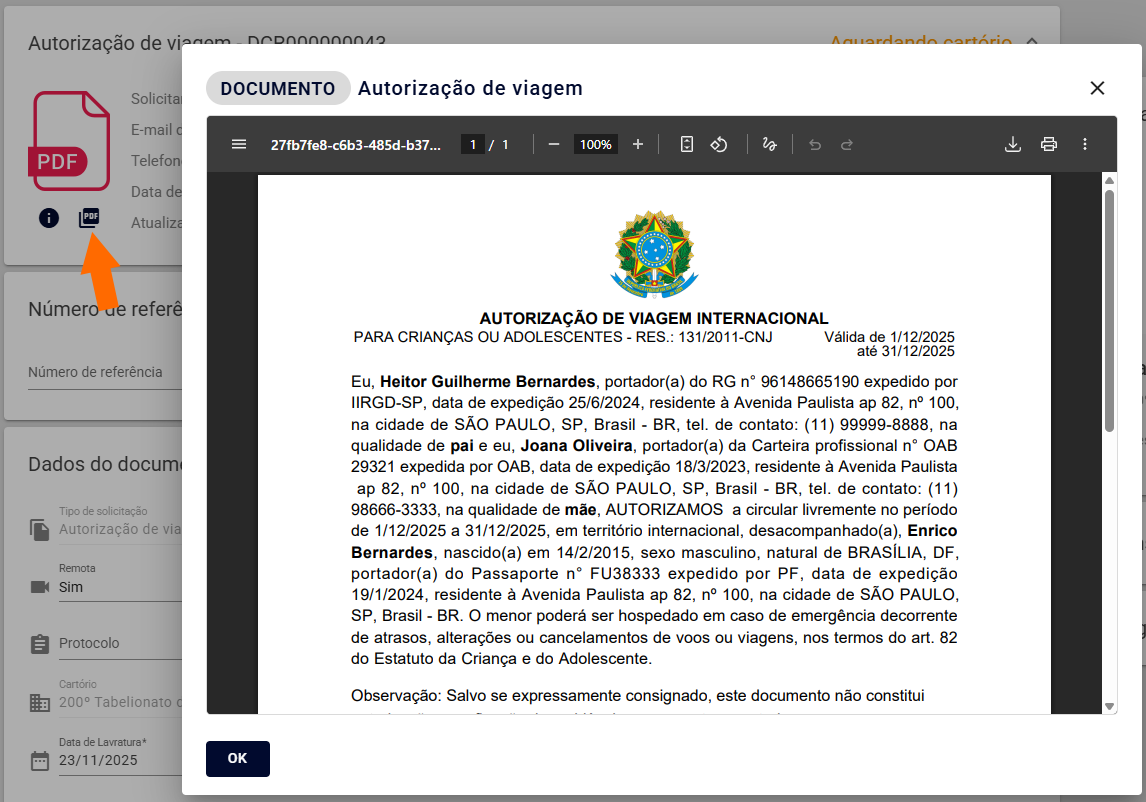Click the Data de Lavratura date 23/11/2025

98,760
